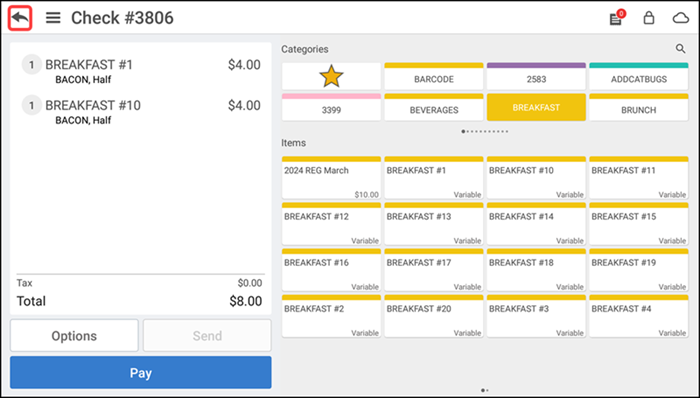The height and width of the screenshot is (398, 700).
Task: Click the Tax amount $0.00
Action: click(x=250, y=283)
